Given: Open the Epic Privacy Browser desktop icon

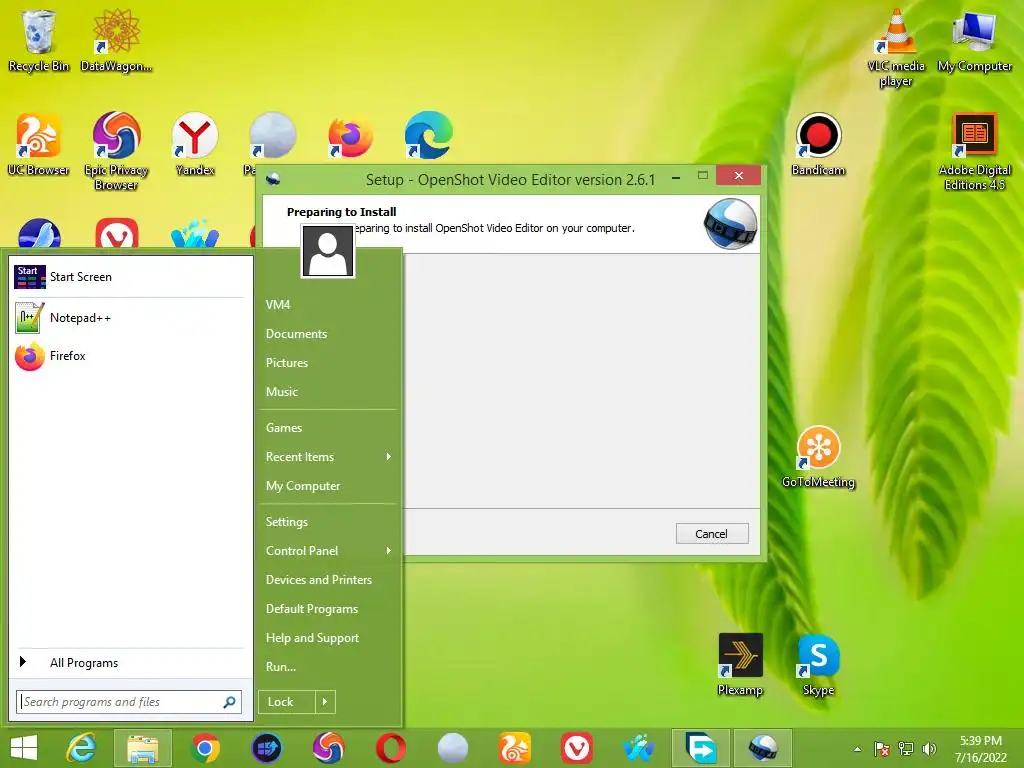Looking at the screenshot, I should pyautogui.click(x=116, y=151).
